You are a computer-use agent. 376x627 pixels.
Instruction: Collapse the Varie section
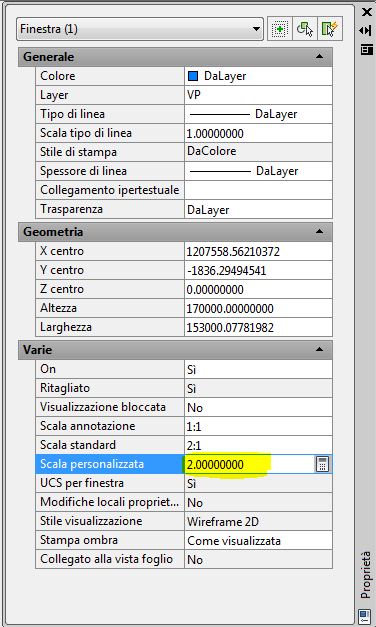tap(319, 349)
